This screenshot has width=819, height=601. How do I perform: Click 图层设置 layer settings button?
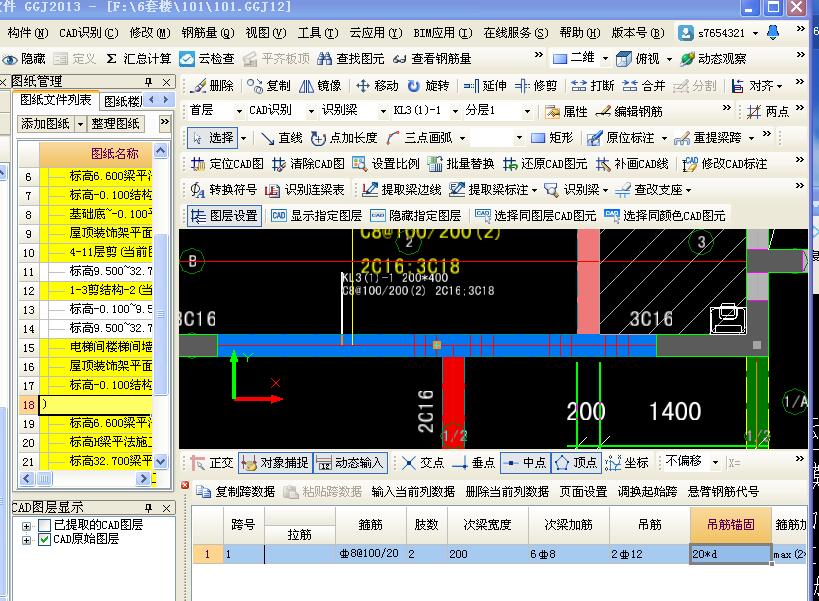point(224,216)
